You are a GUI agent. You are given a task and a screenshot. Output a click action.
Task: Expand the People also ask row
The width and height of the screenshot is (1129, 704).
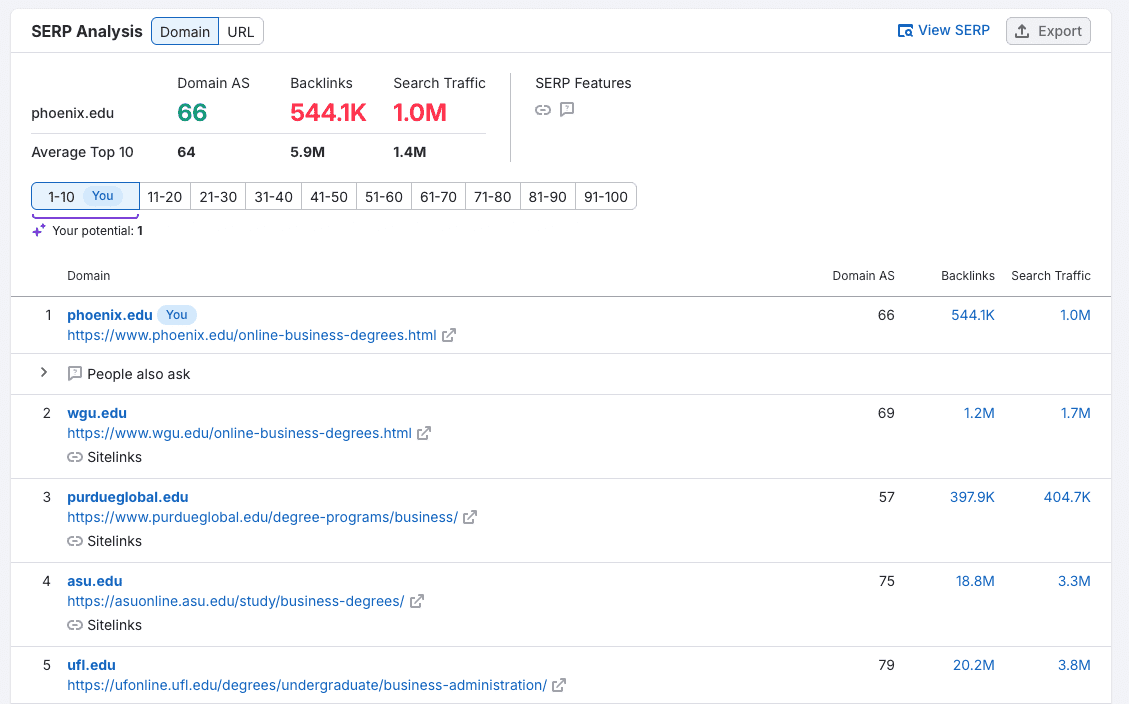point(43,372)
